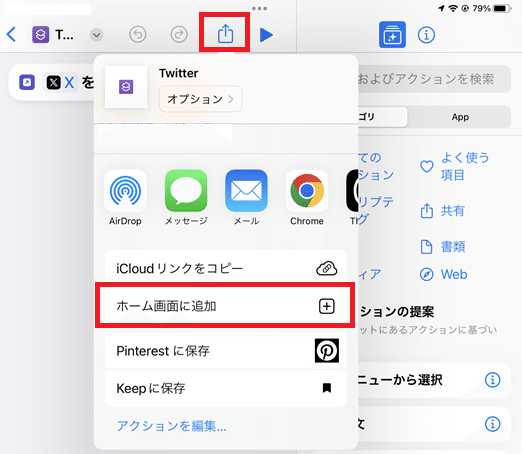Screen dimensions: 522x454
Task: Tap the open app action icon
Action: point(27,82)
